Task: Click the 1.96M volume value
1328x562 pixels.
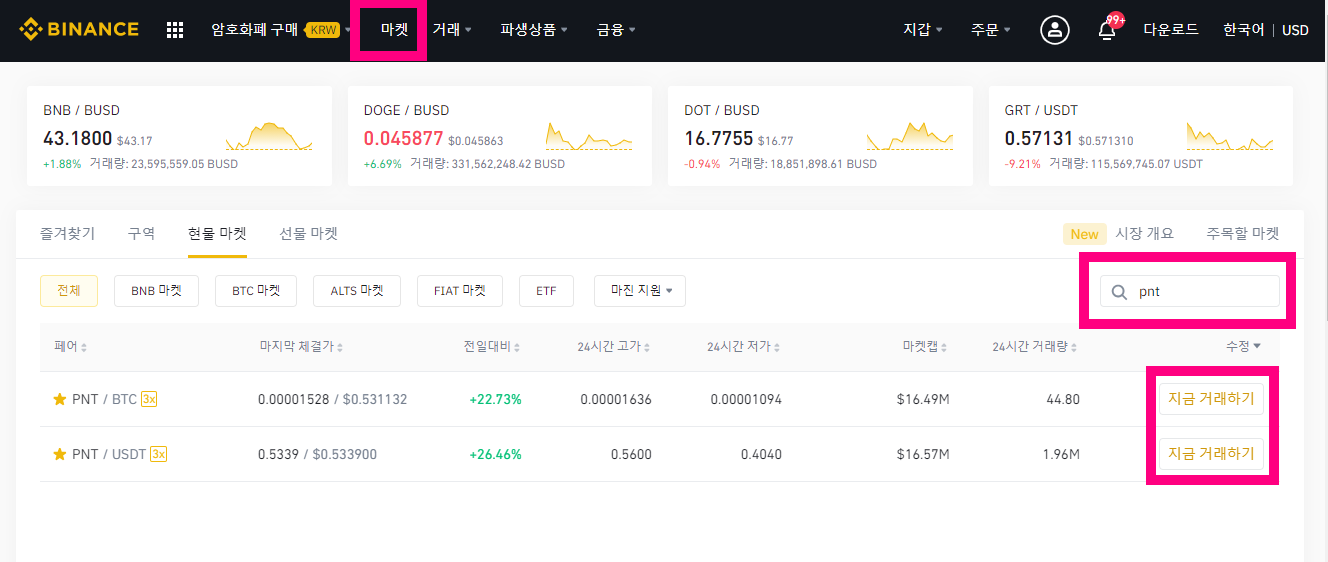Action: click(x=1060, y=454)
